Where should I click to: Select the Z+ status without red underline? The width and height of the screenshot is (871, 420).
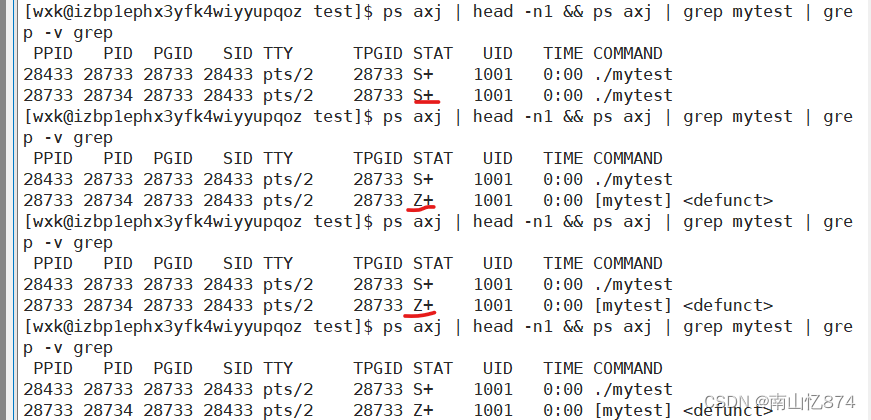pos(423,411)
